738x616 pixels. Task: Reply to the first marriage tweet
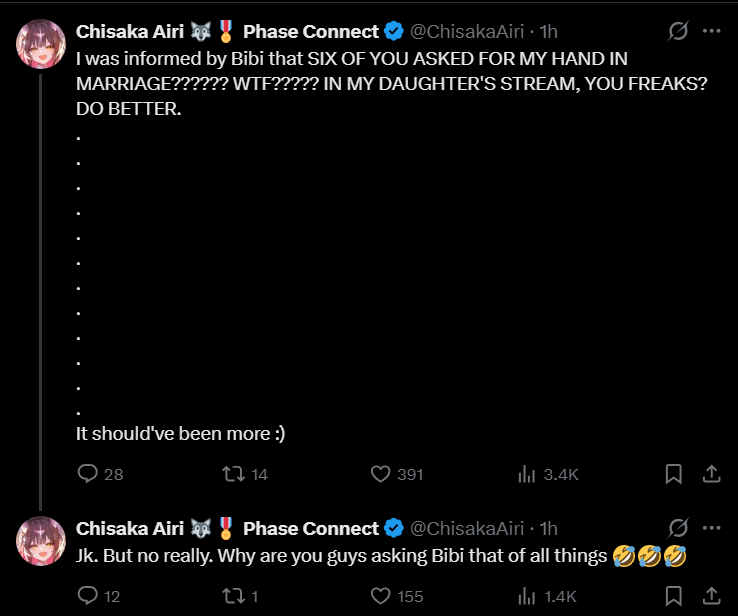[x=88, y=474]
